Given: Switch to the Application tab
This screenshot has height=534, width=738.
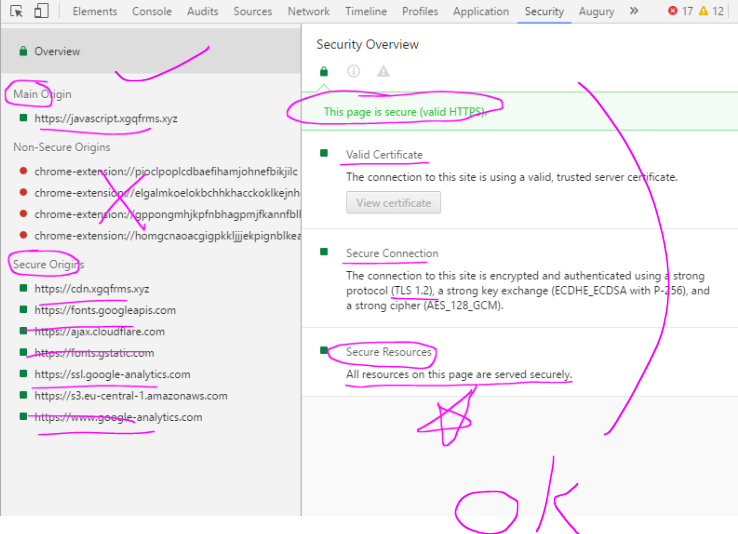Looking at the screenshot, I should (480, 11).
